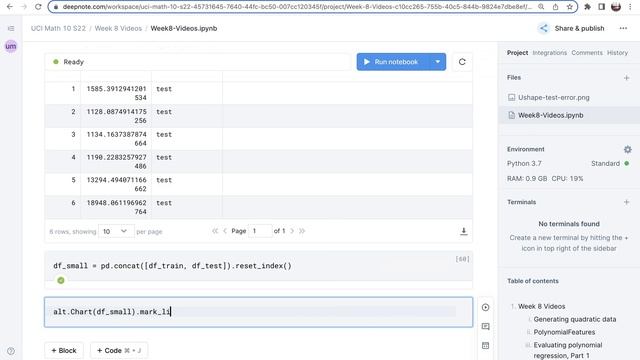Create a new terminal with the plus icon
The image size is (640, 360).
click(627, 202)
